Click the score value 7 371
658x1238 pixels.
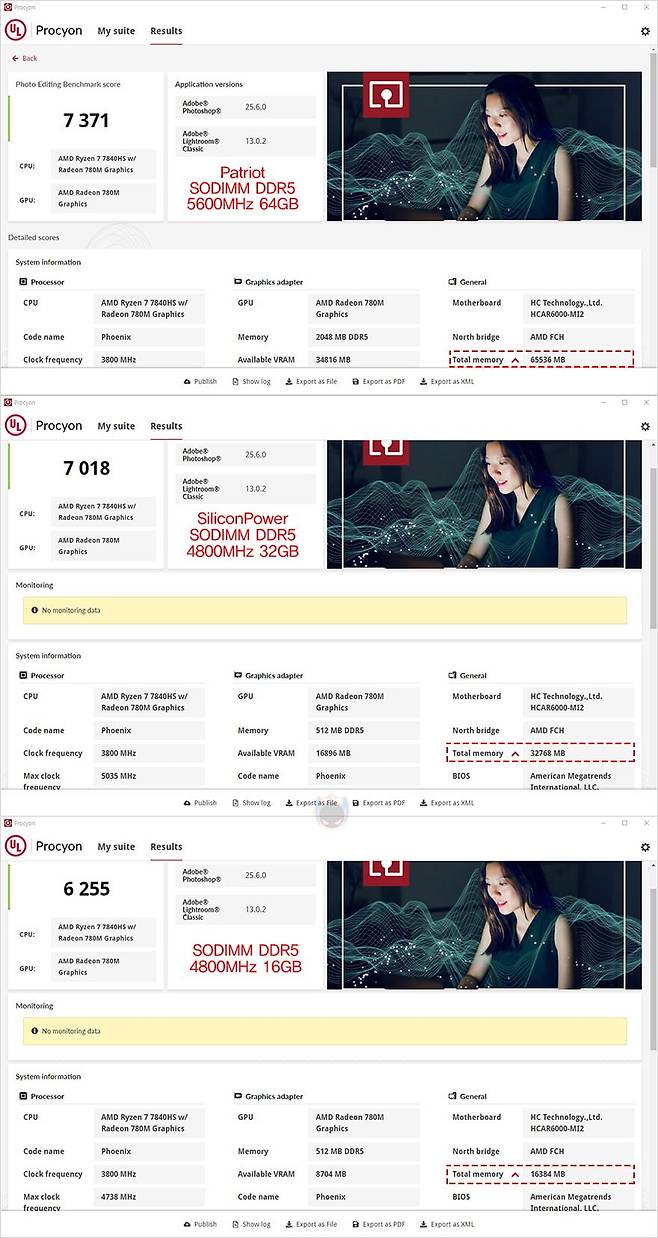(x=86, y=120)
